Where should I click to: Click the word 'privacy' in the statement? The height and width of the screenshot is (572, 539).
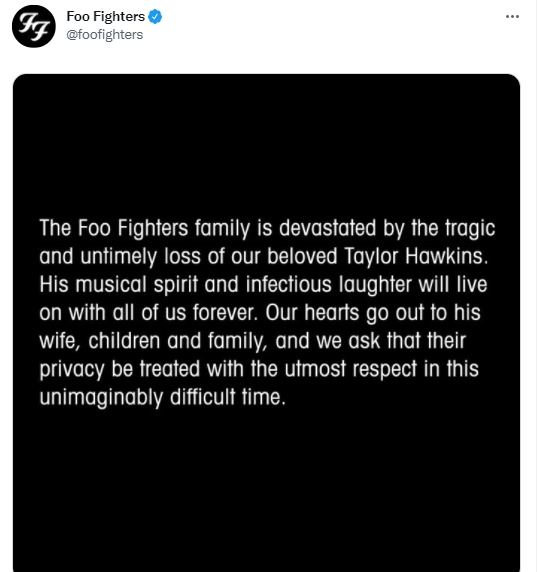point(72,369)
